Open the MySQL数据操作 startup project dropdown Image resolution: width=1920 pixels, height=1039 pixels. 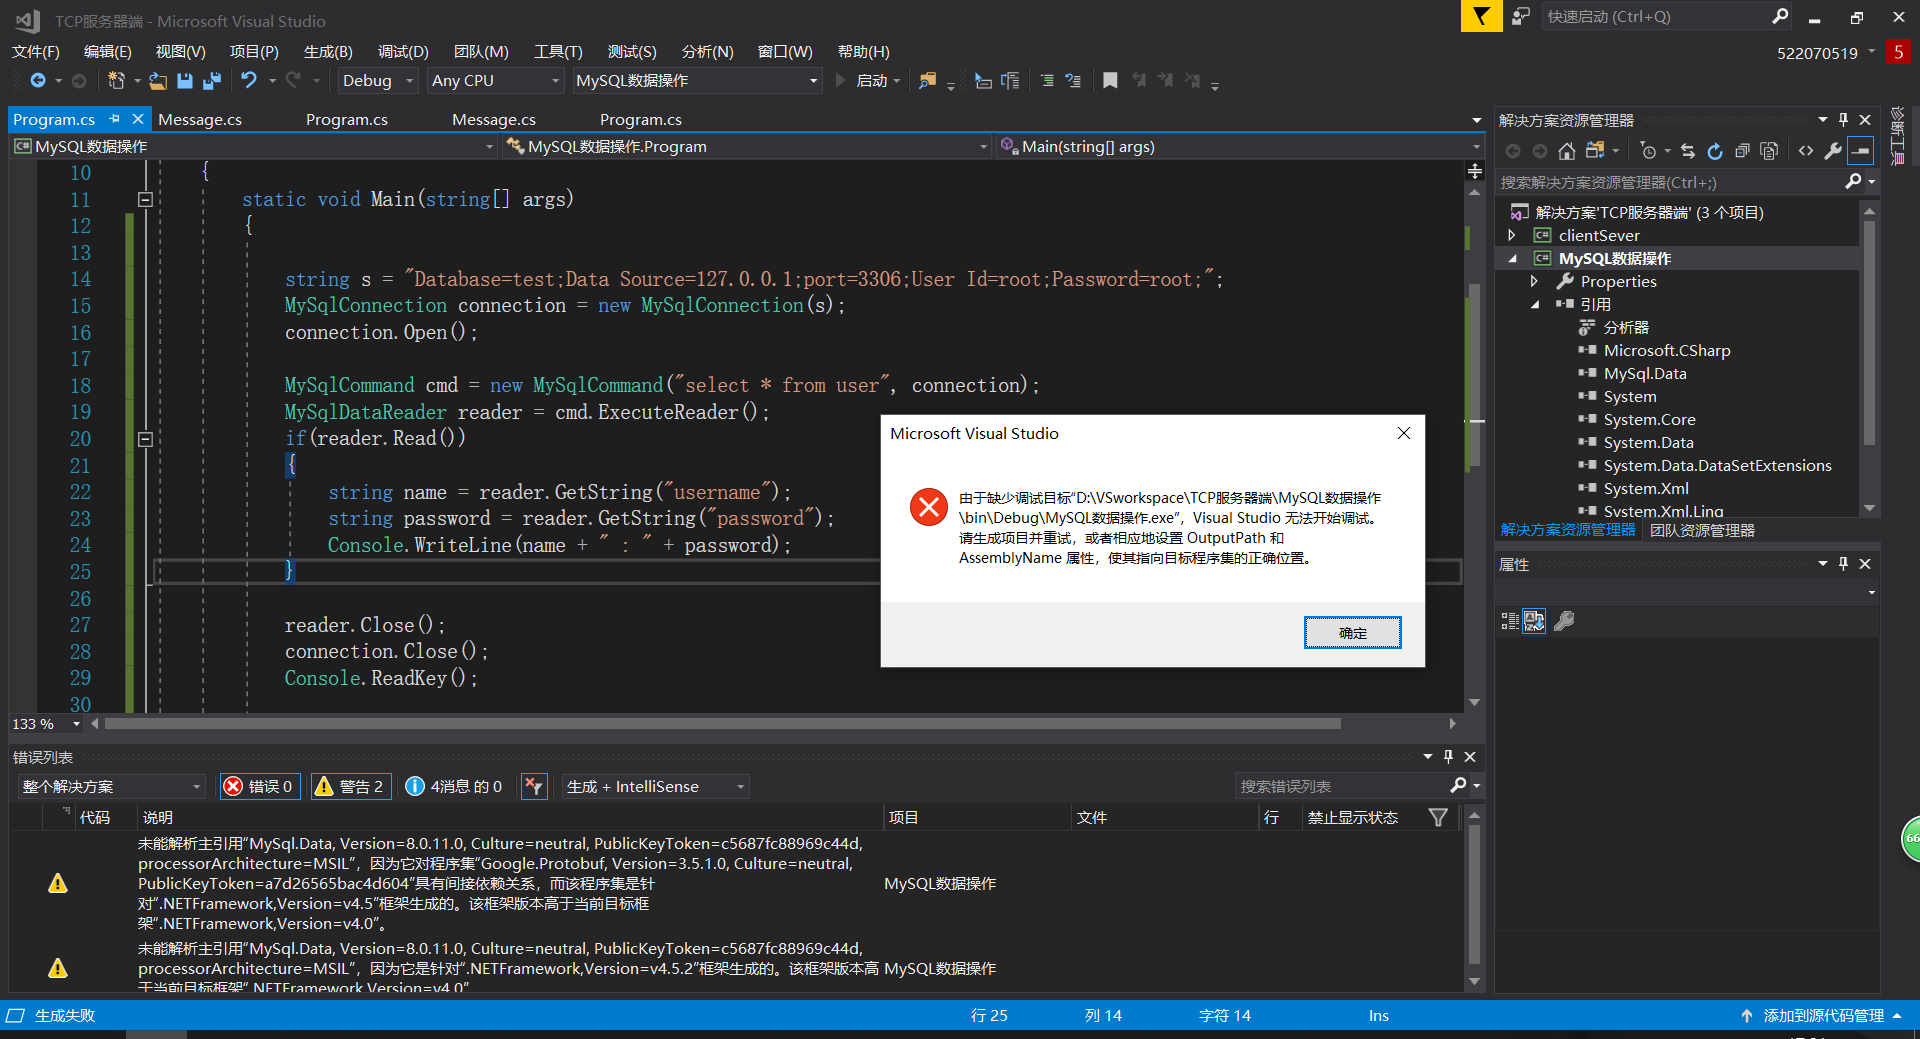(x=697, y=81)
